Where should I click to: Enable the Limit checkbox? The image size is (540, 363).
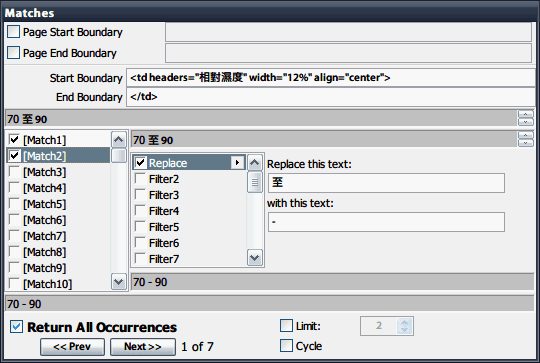tap(286, 325)
